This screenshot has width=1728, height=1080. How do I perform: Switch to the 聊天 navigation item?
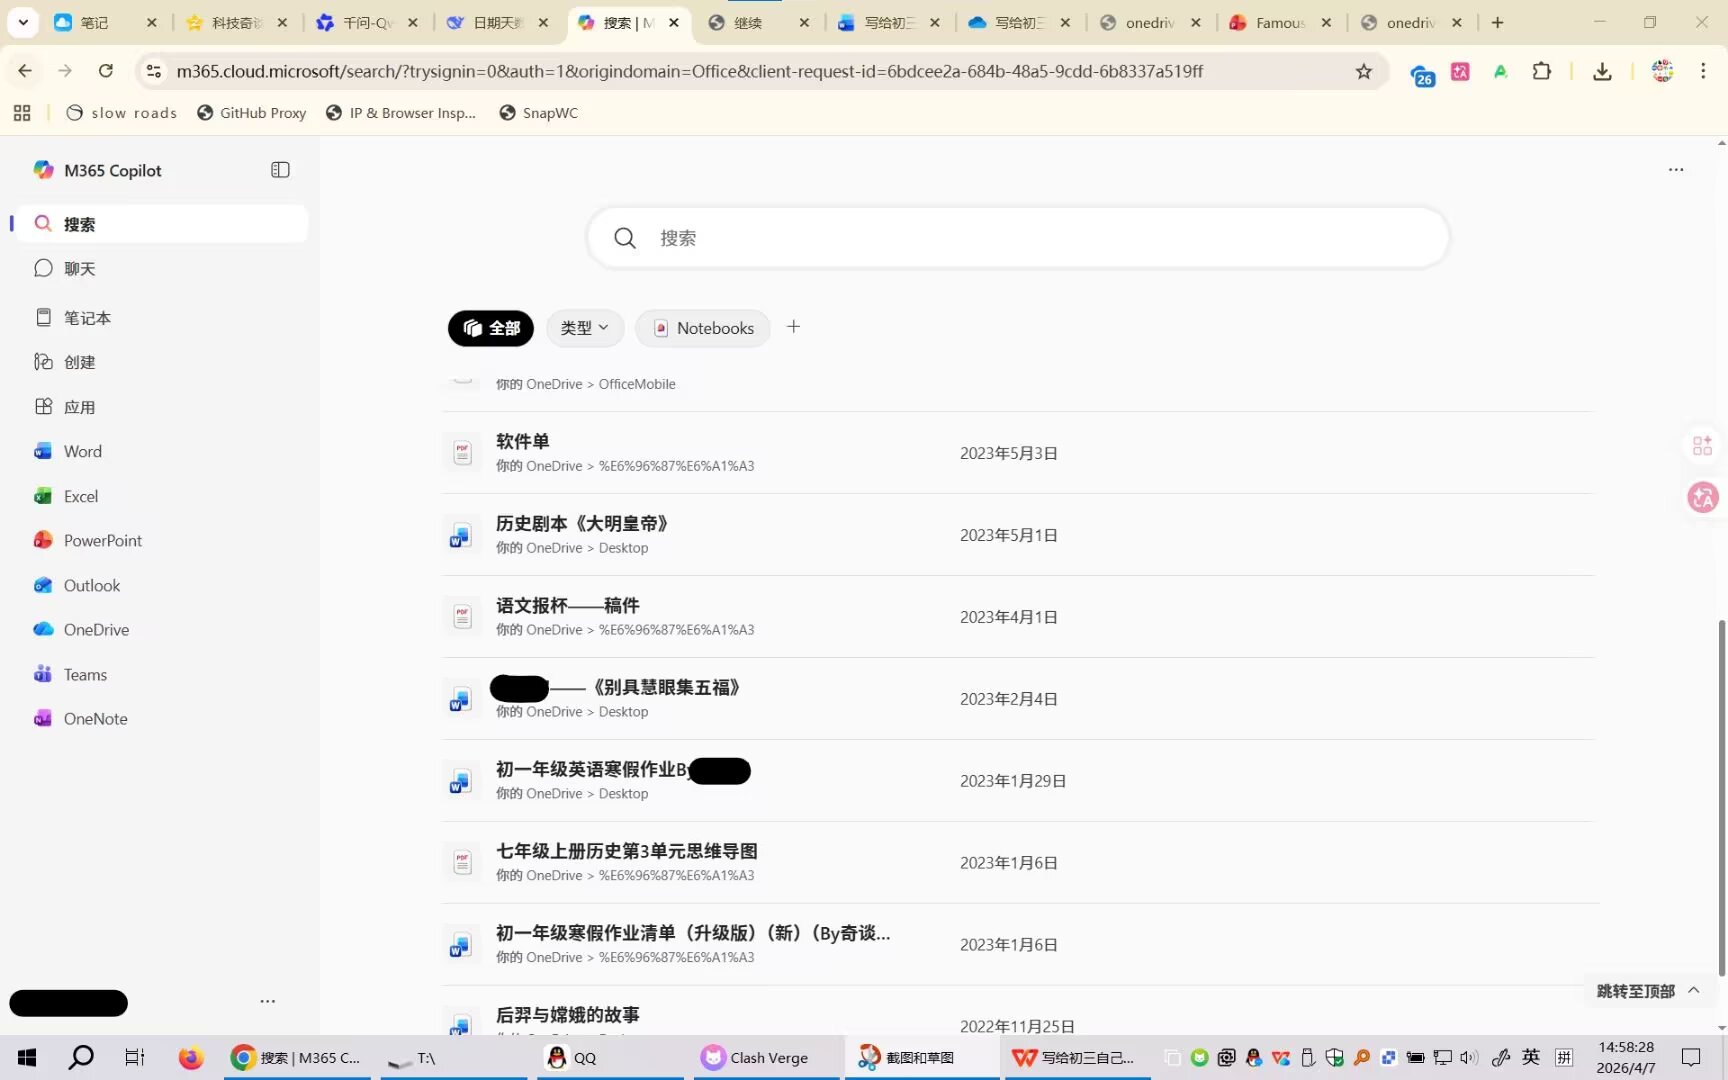click(80, 268)
